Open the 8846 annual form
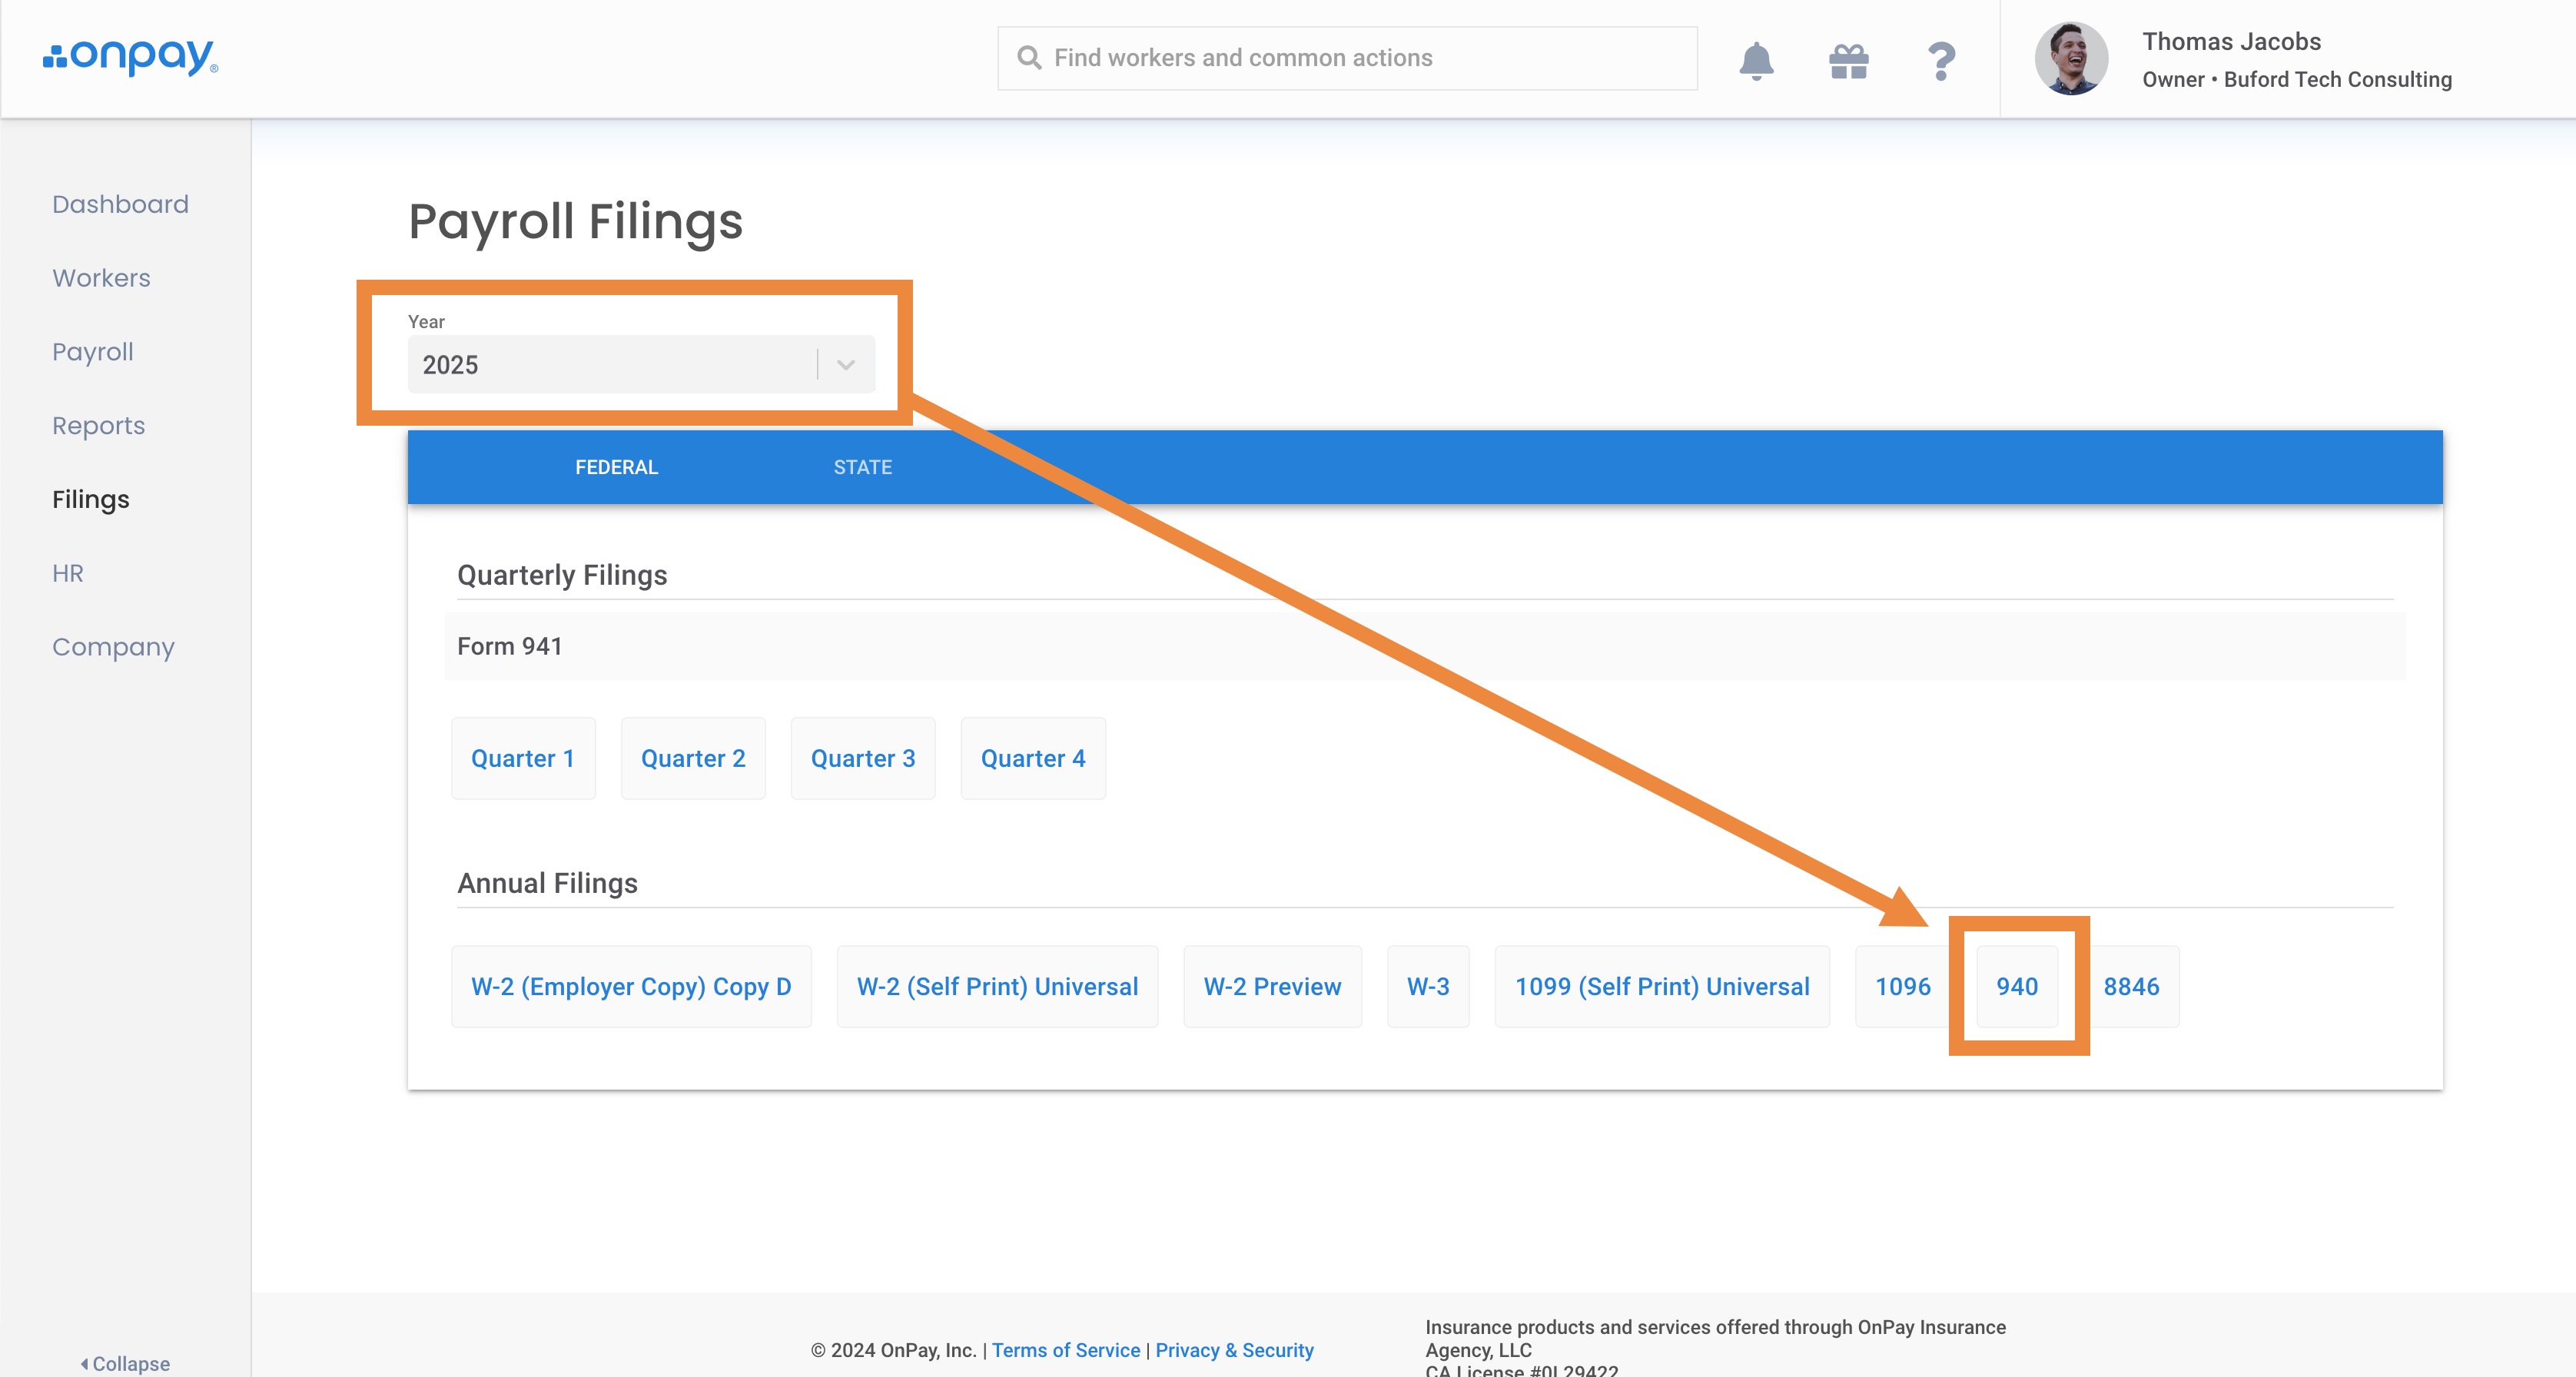Image resolution: width=2576 pixels, height=1377 pixels. pyautogui.click(x=2130, y=986)
